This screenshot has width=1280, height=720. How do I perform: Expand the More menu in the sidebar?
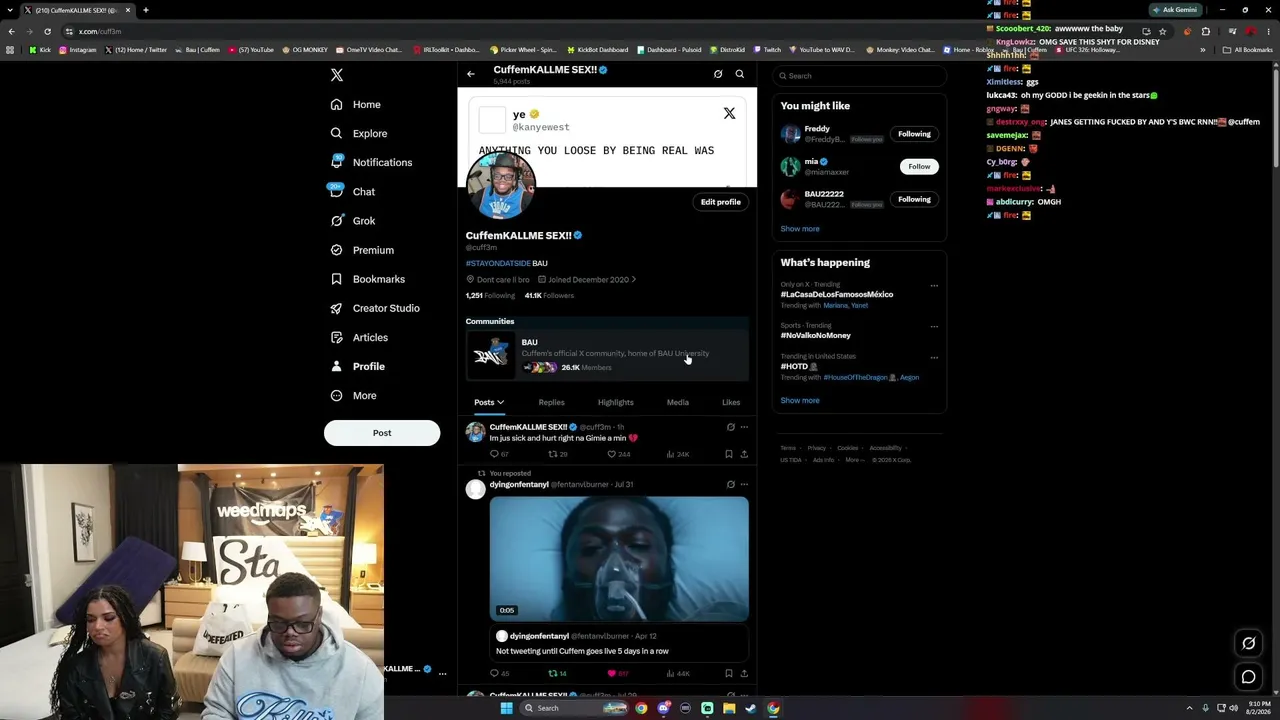354,395
